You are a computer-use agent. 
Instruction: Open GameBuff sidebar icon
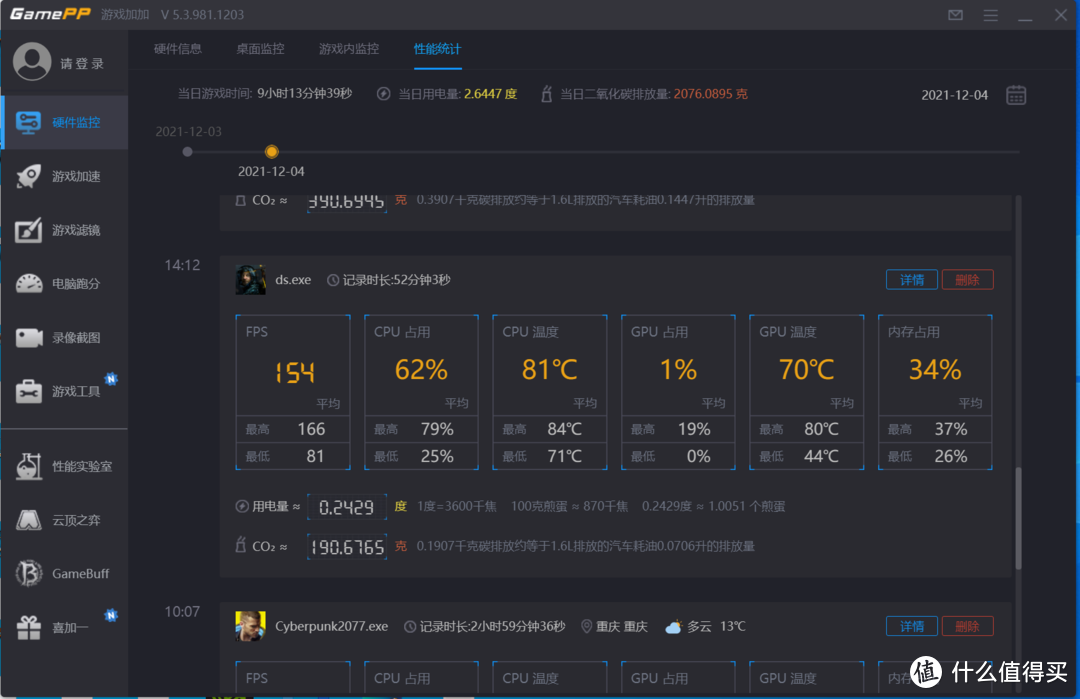(29, 573)
